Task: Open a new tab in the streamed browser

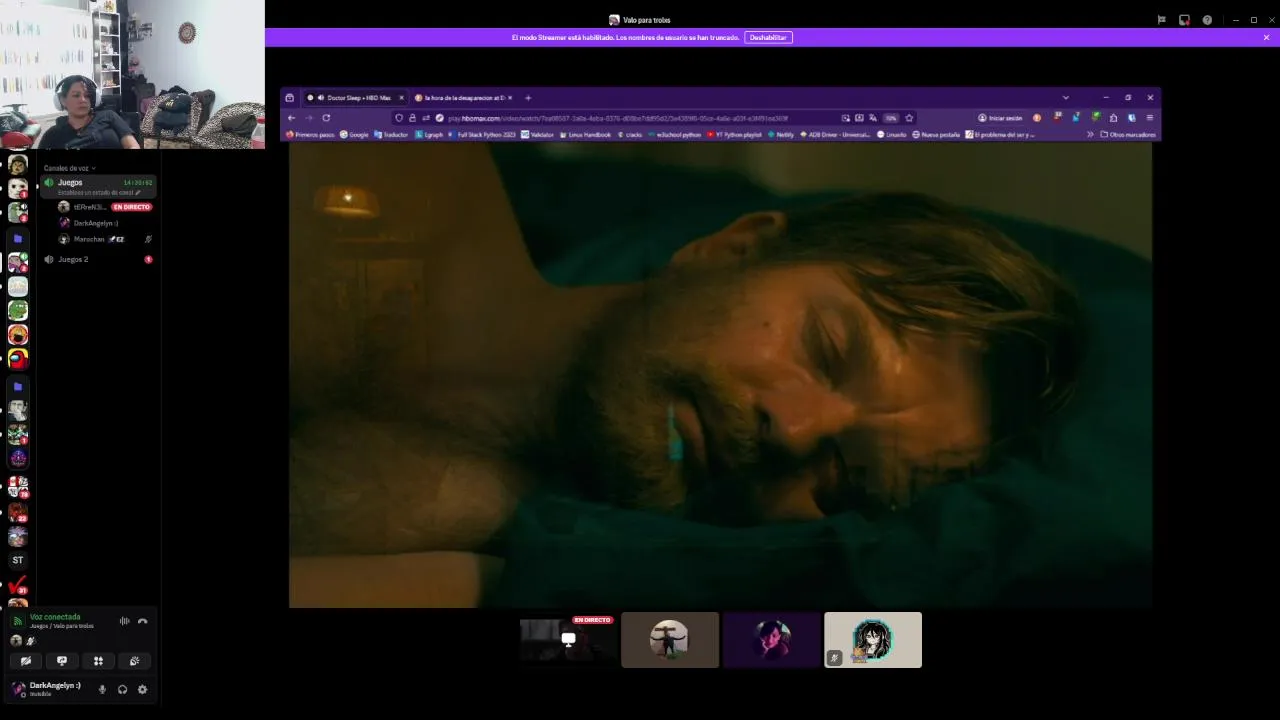Action: click(528, 98)
